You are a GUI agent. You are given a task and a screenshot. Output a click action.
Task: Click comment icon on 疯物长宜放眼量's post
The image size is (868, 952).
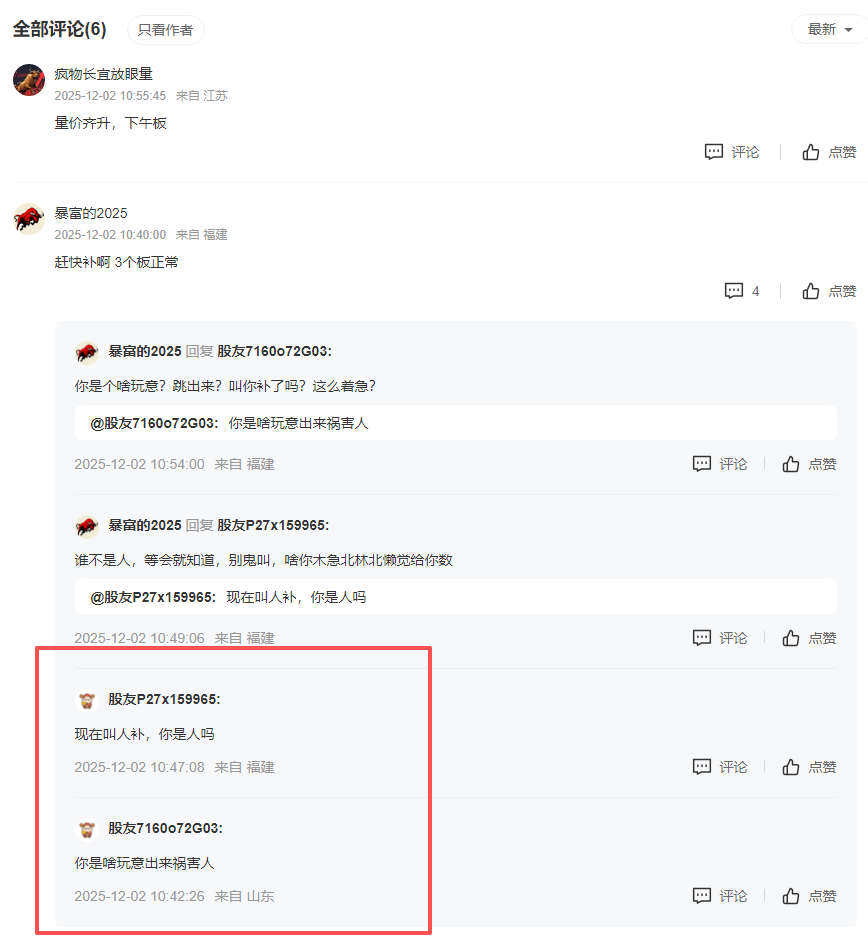(732, 152)
